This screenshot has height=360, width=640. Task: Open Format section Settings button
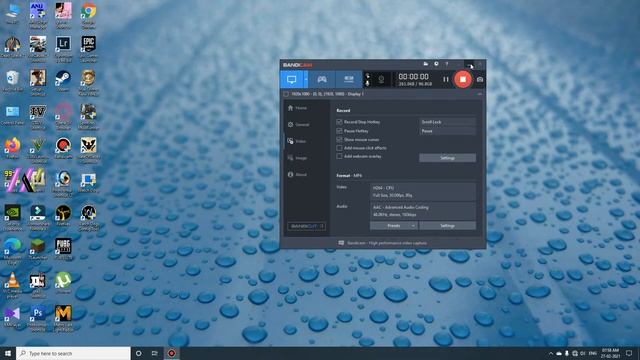[x=447, y=226]
